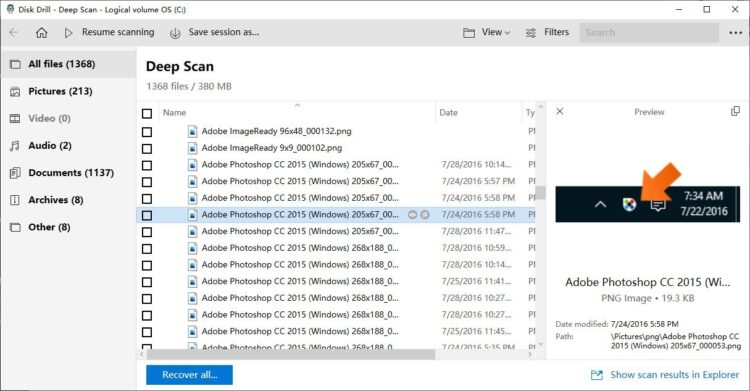
Task: Click horizontal scrollbar right arrow
Action: (x=530, y=354)
